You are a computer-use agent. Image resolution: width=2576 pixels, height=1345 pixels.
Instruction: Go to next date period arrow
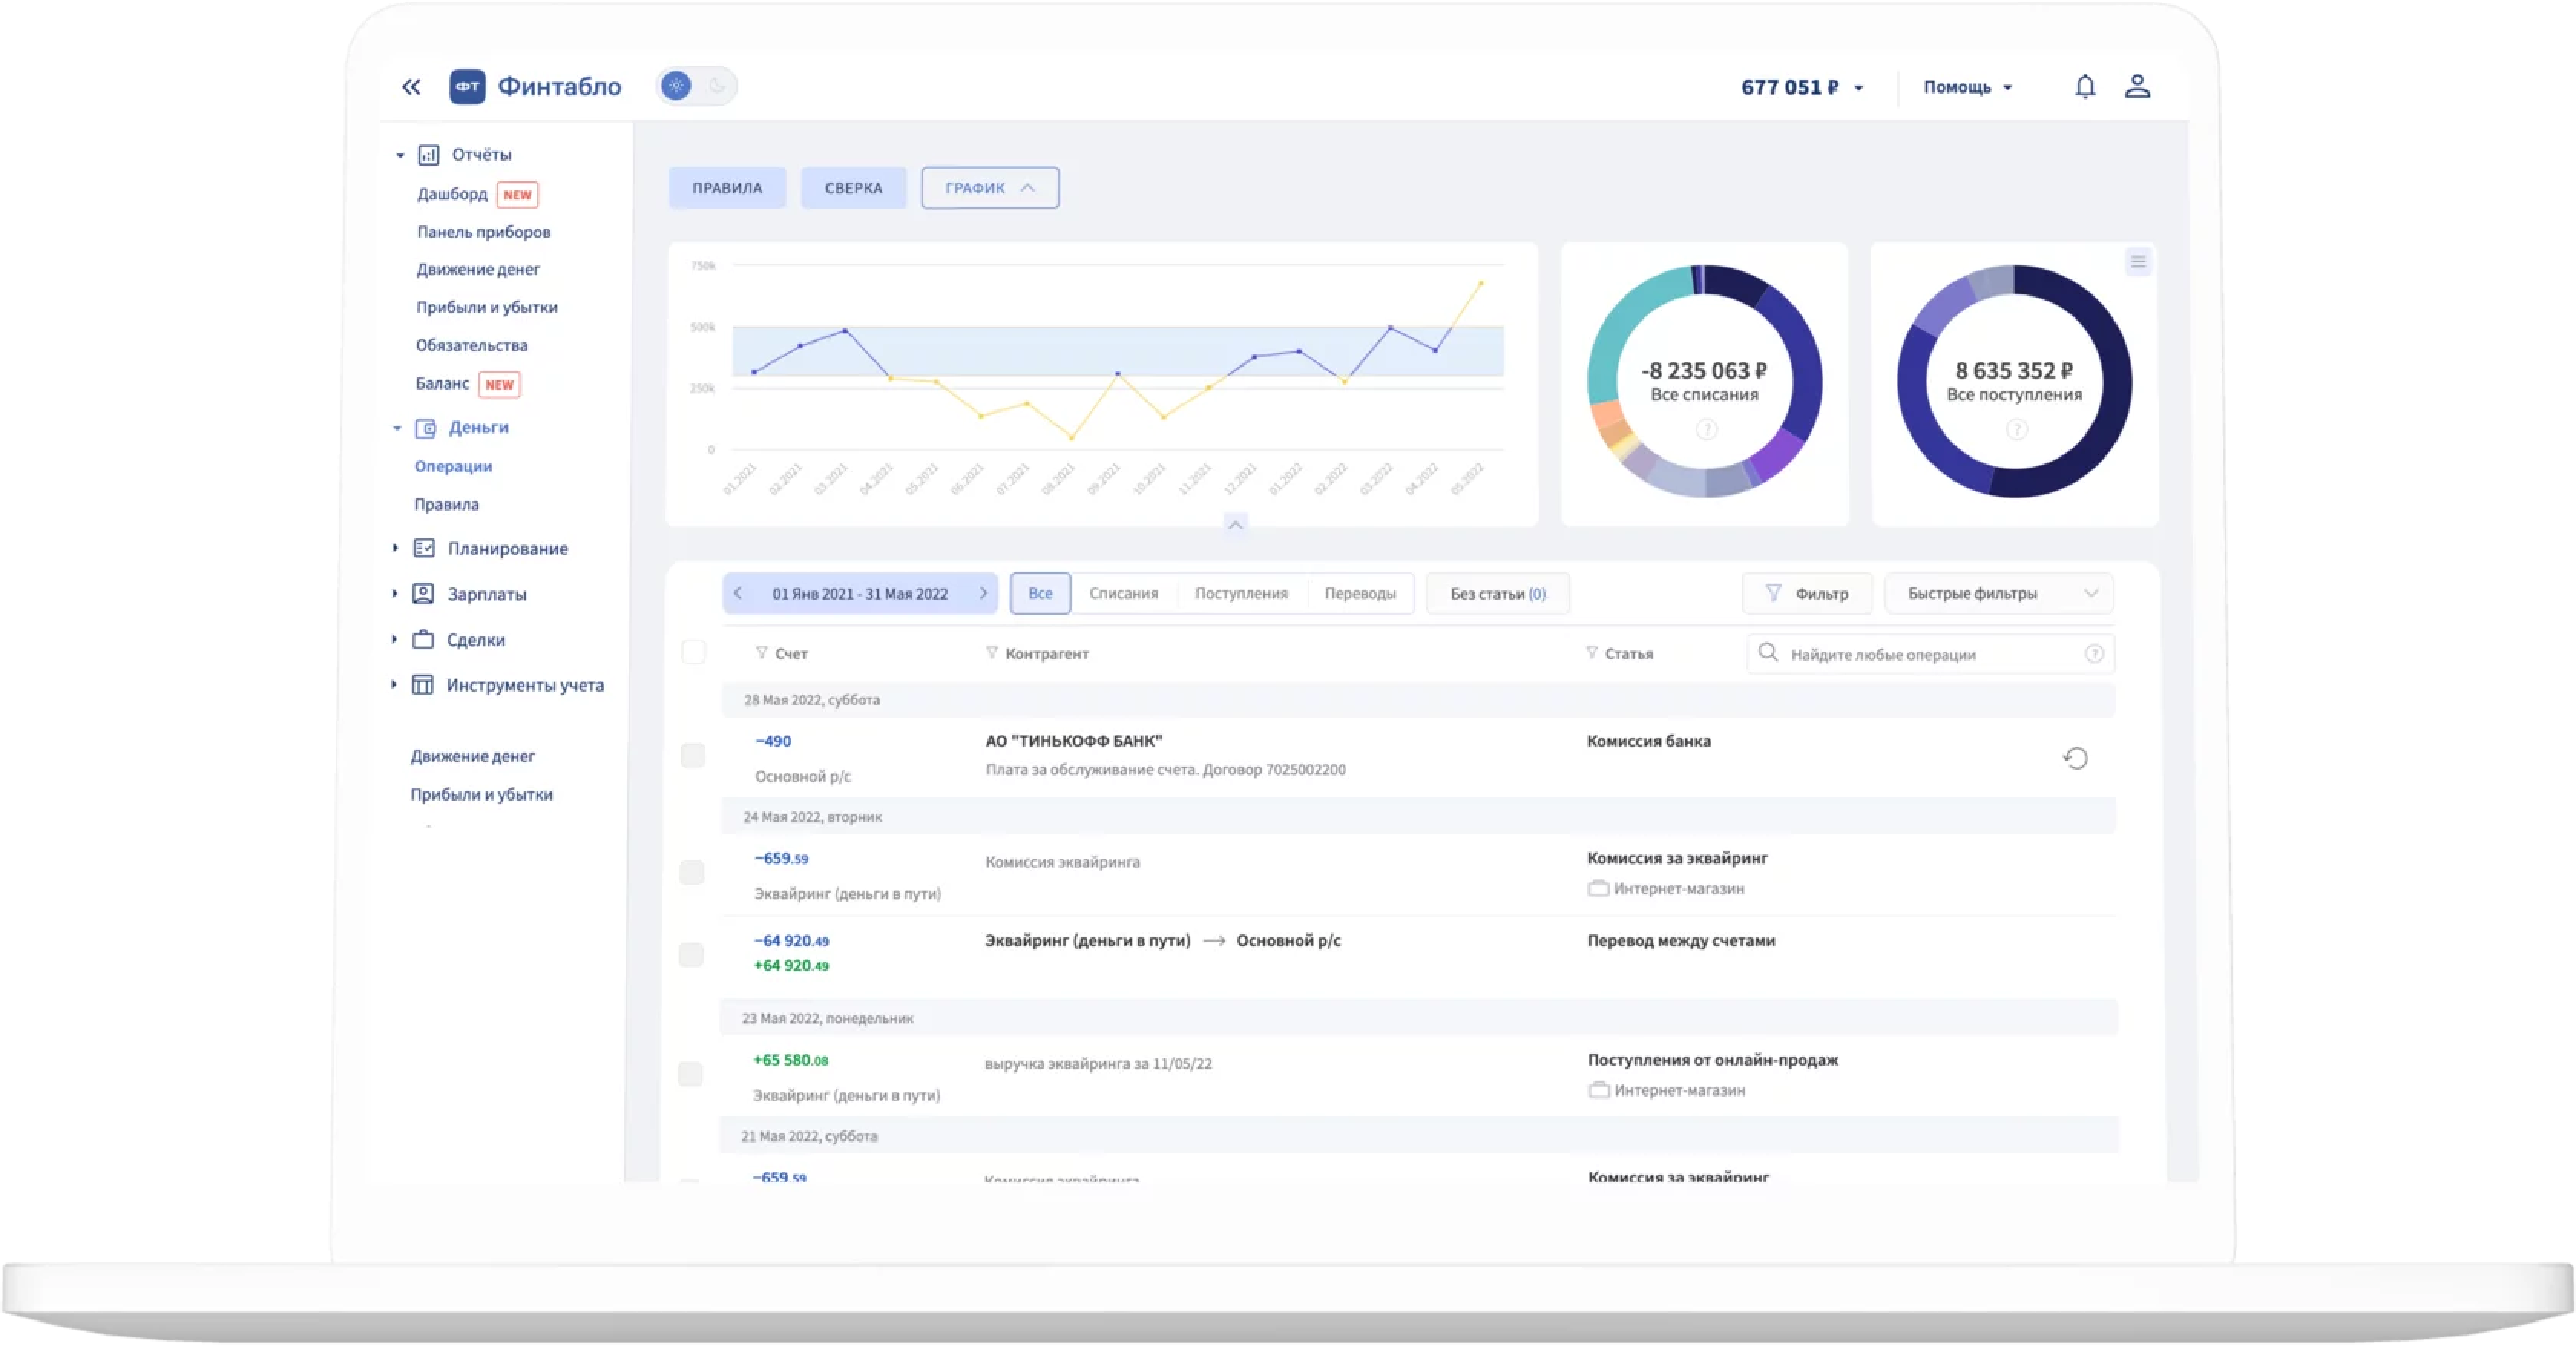pos(983,593)
